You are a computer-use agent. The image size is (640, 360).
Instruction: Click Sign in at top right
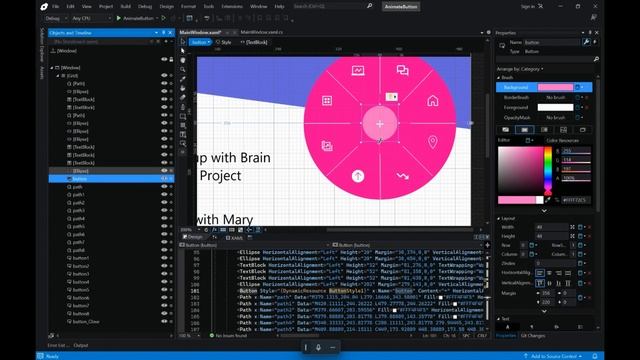[x=527, y=7]
